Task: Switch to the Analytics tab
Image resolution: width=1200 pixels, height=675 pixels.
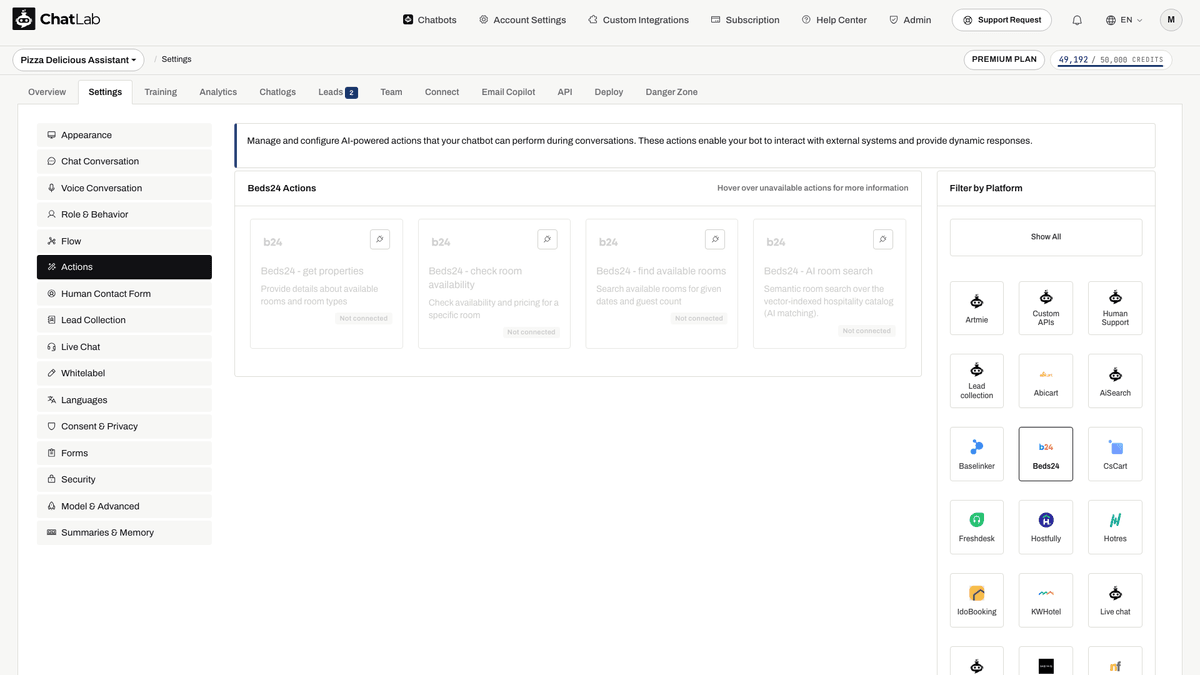Action: click(218, 92)
